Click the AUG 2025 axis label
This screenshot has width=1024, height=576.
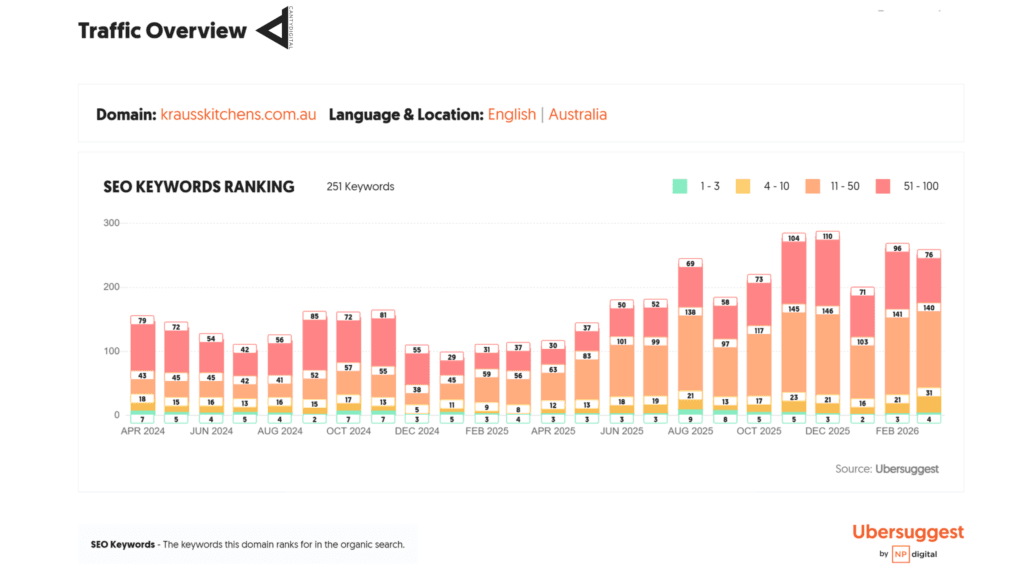pyautogui.click(x=690, y=431)
